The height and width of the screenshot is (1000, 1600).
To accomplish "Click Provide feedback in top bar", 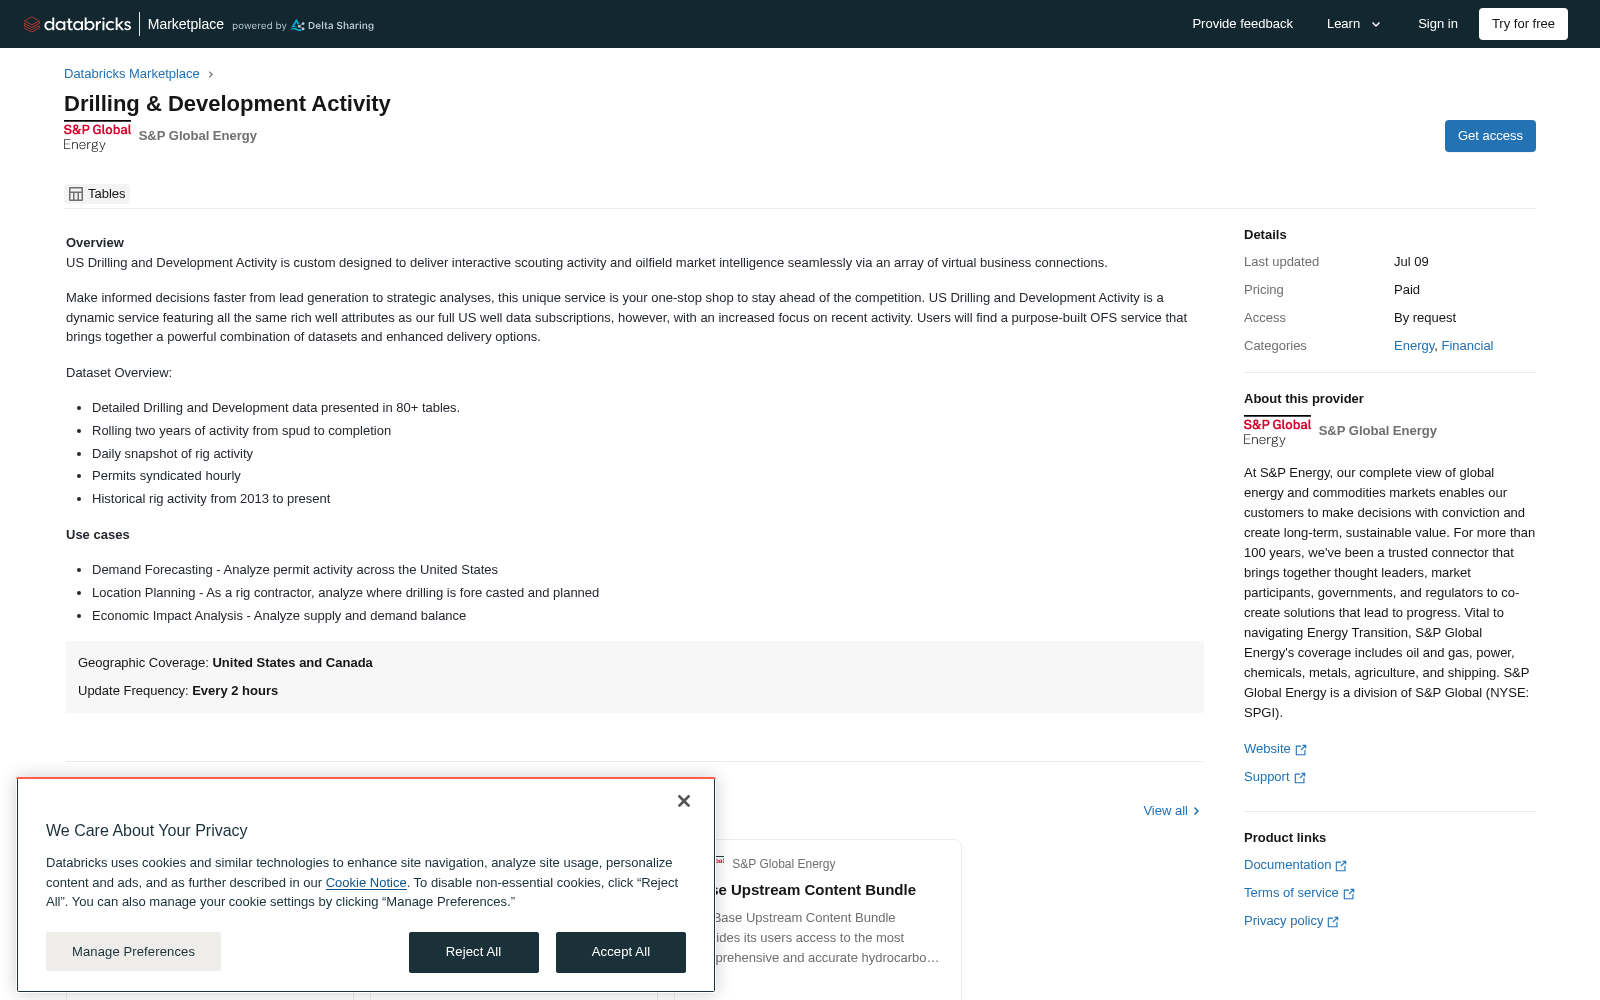I will [x=1242, y=24].
